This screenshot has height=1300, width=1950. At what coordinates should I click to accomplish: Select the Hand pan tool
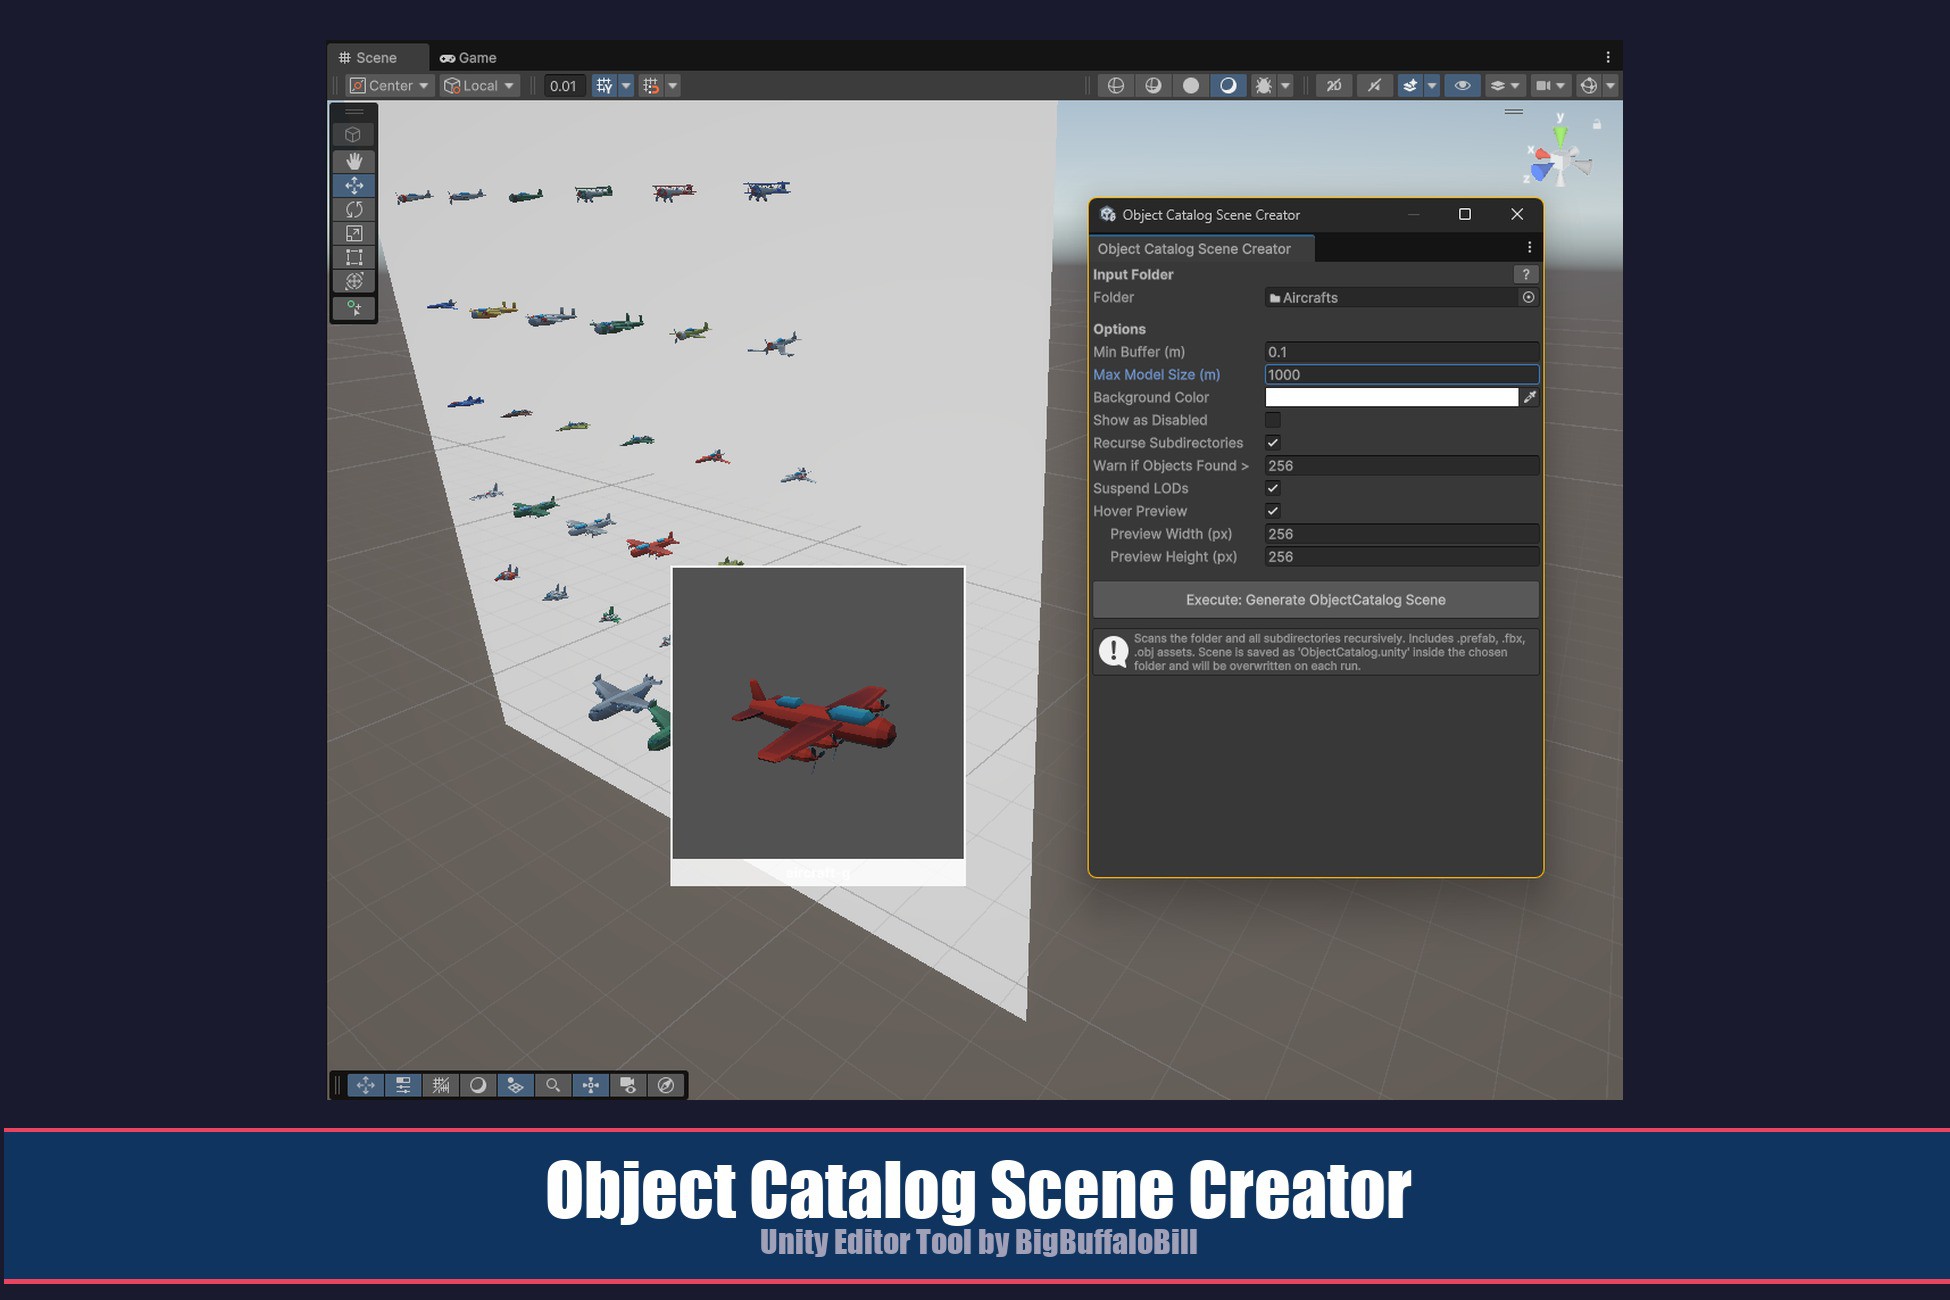pyautogui.click(x=353, y=161)
